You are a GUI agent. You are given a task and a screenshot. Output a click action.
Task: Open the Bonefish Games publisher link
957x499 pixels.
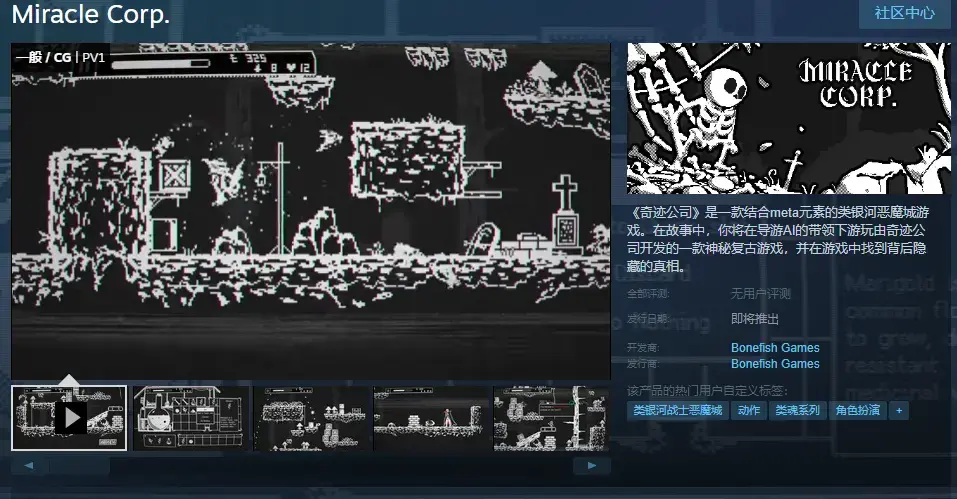click(775, 364)
